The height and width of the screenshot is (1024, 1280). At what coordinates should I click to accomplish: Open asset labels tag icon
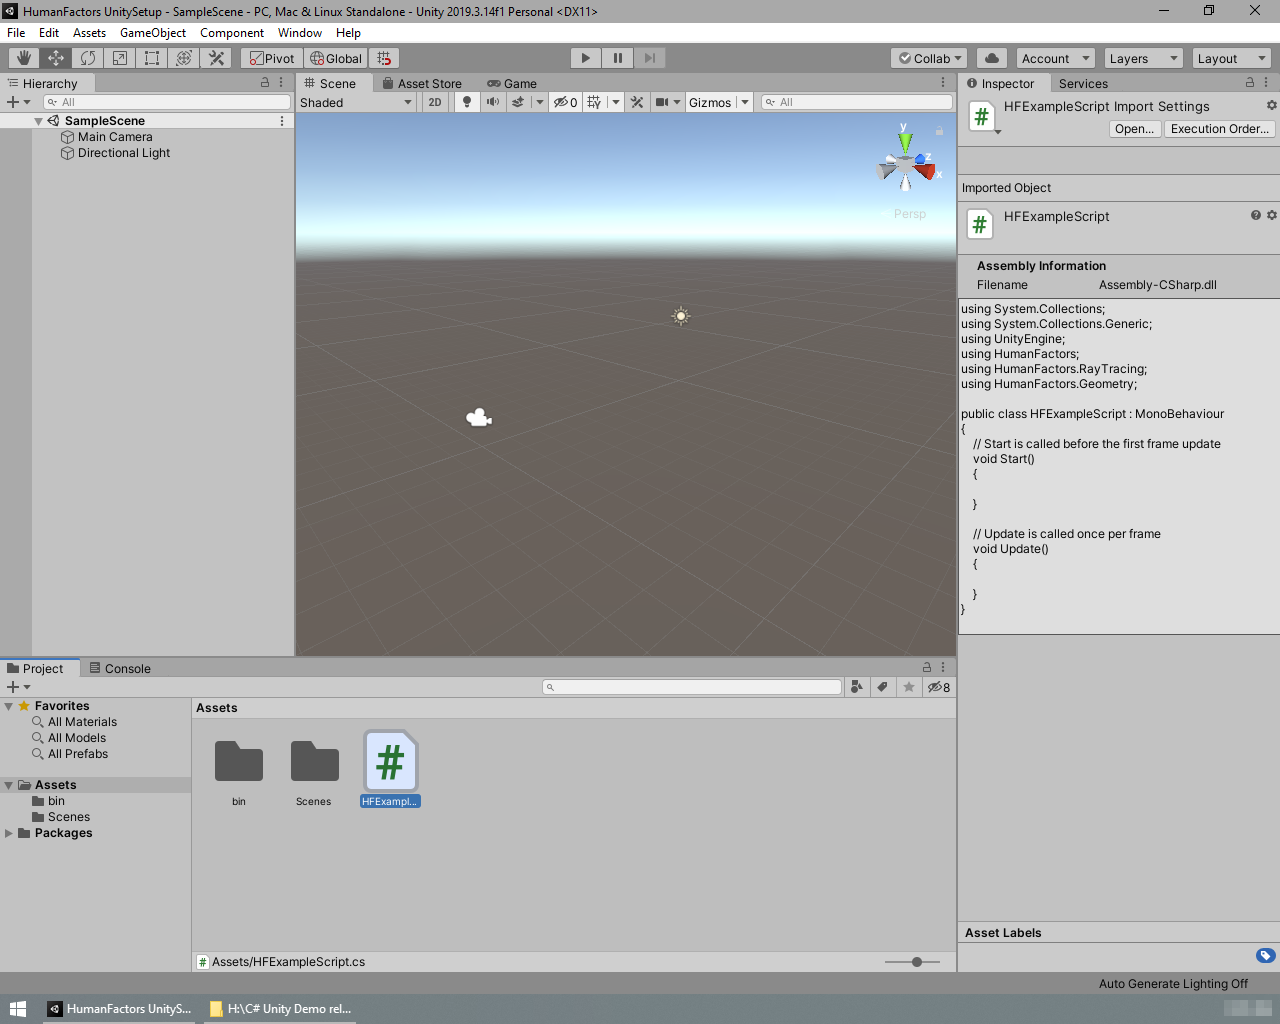[x=1266, y=955]
